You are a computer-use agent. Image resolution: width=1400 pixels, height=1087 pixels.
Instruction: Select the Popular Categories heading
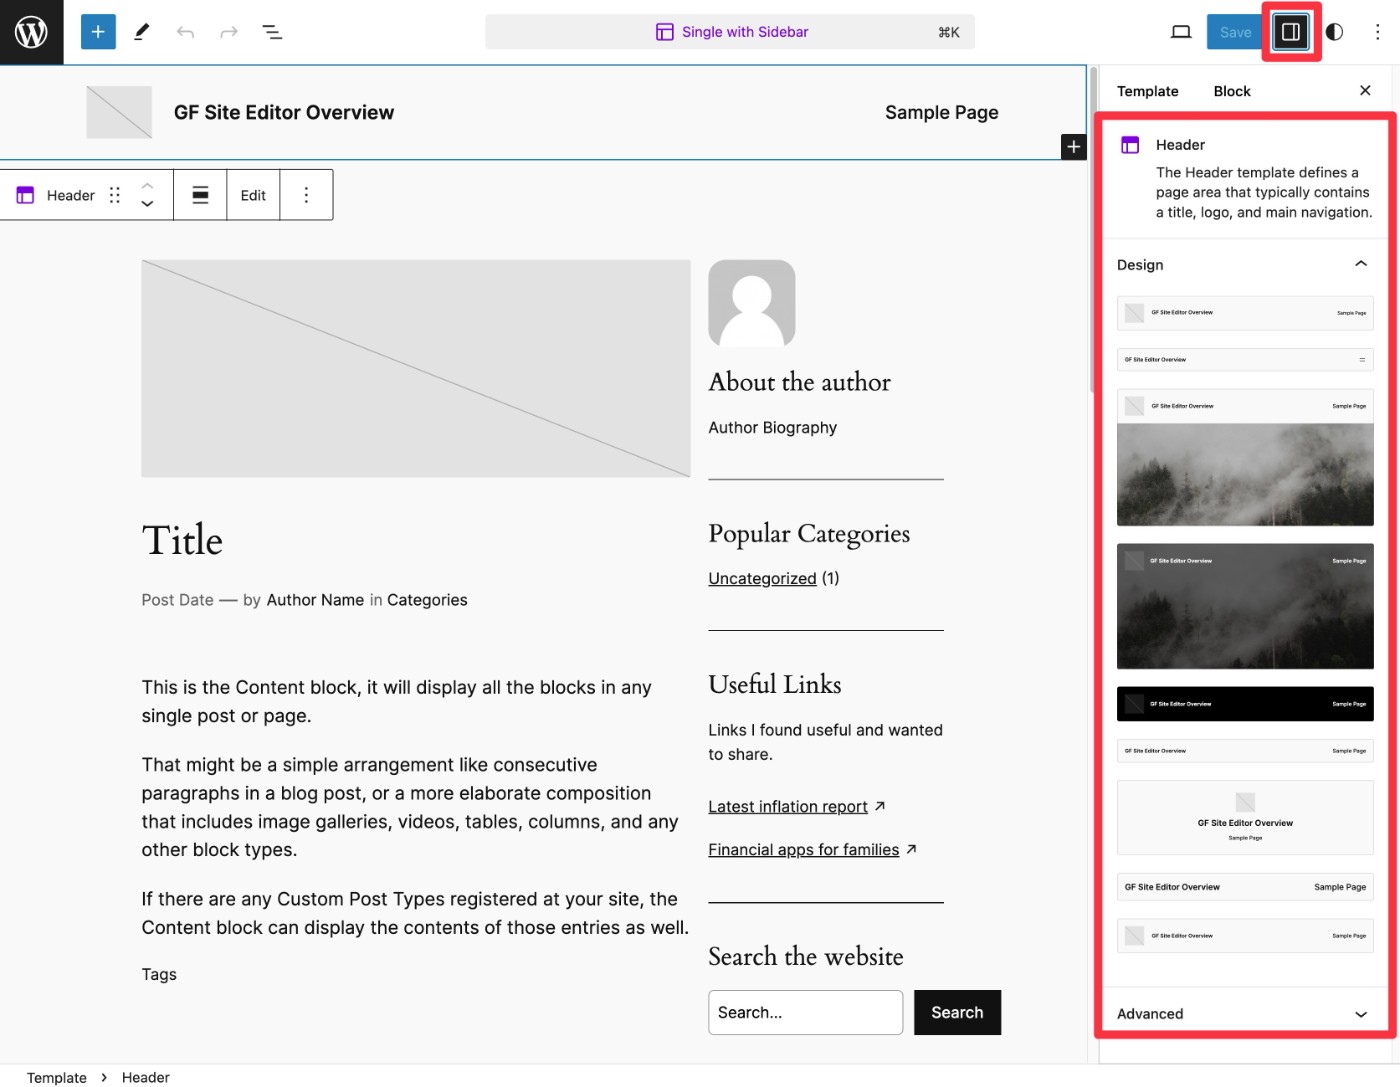coord(809,534)
